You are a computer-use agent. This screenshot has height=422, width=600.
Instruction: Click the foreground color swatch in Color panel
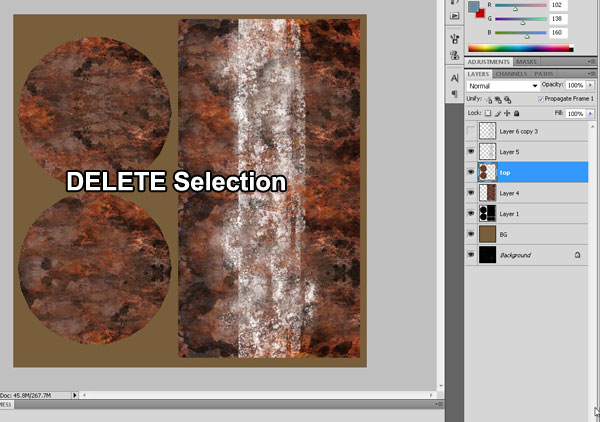tap(473, 6)
